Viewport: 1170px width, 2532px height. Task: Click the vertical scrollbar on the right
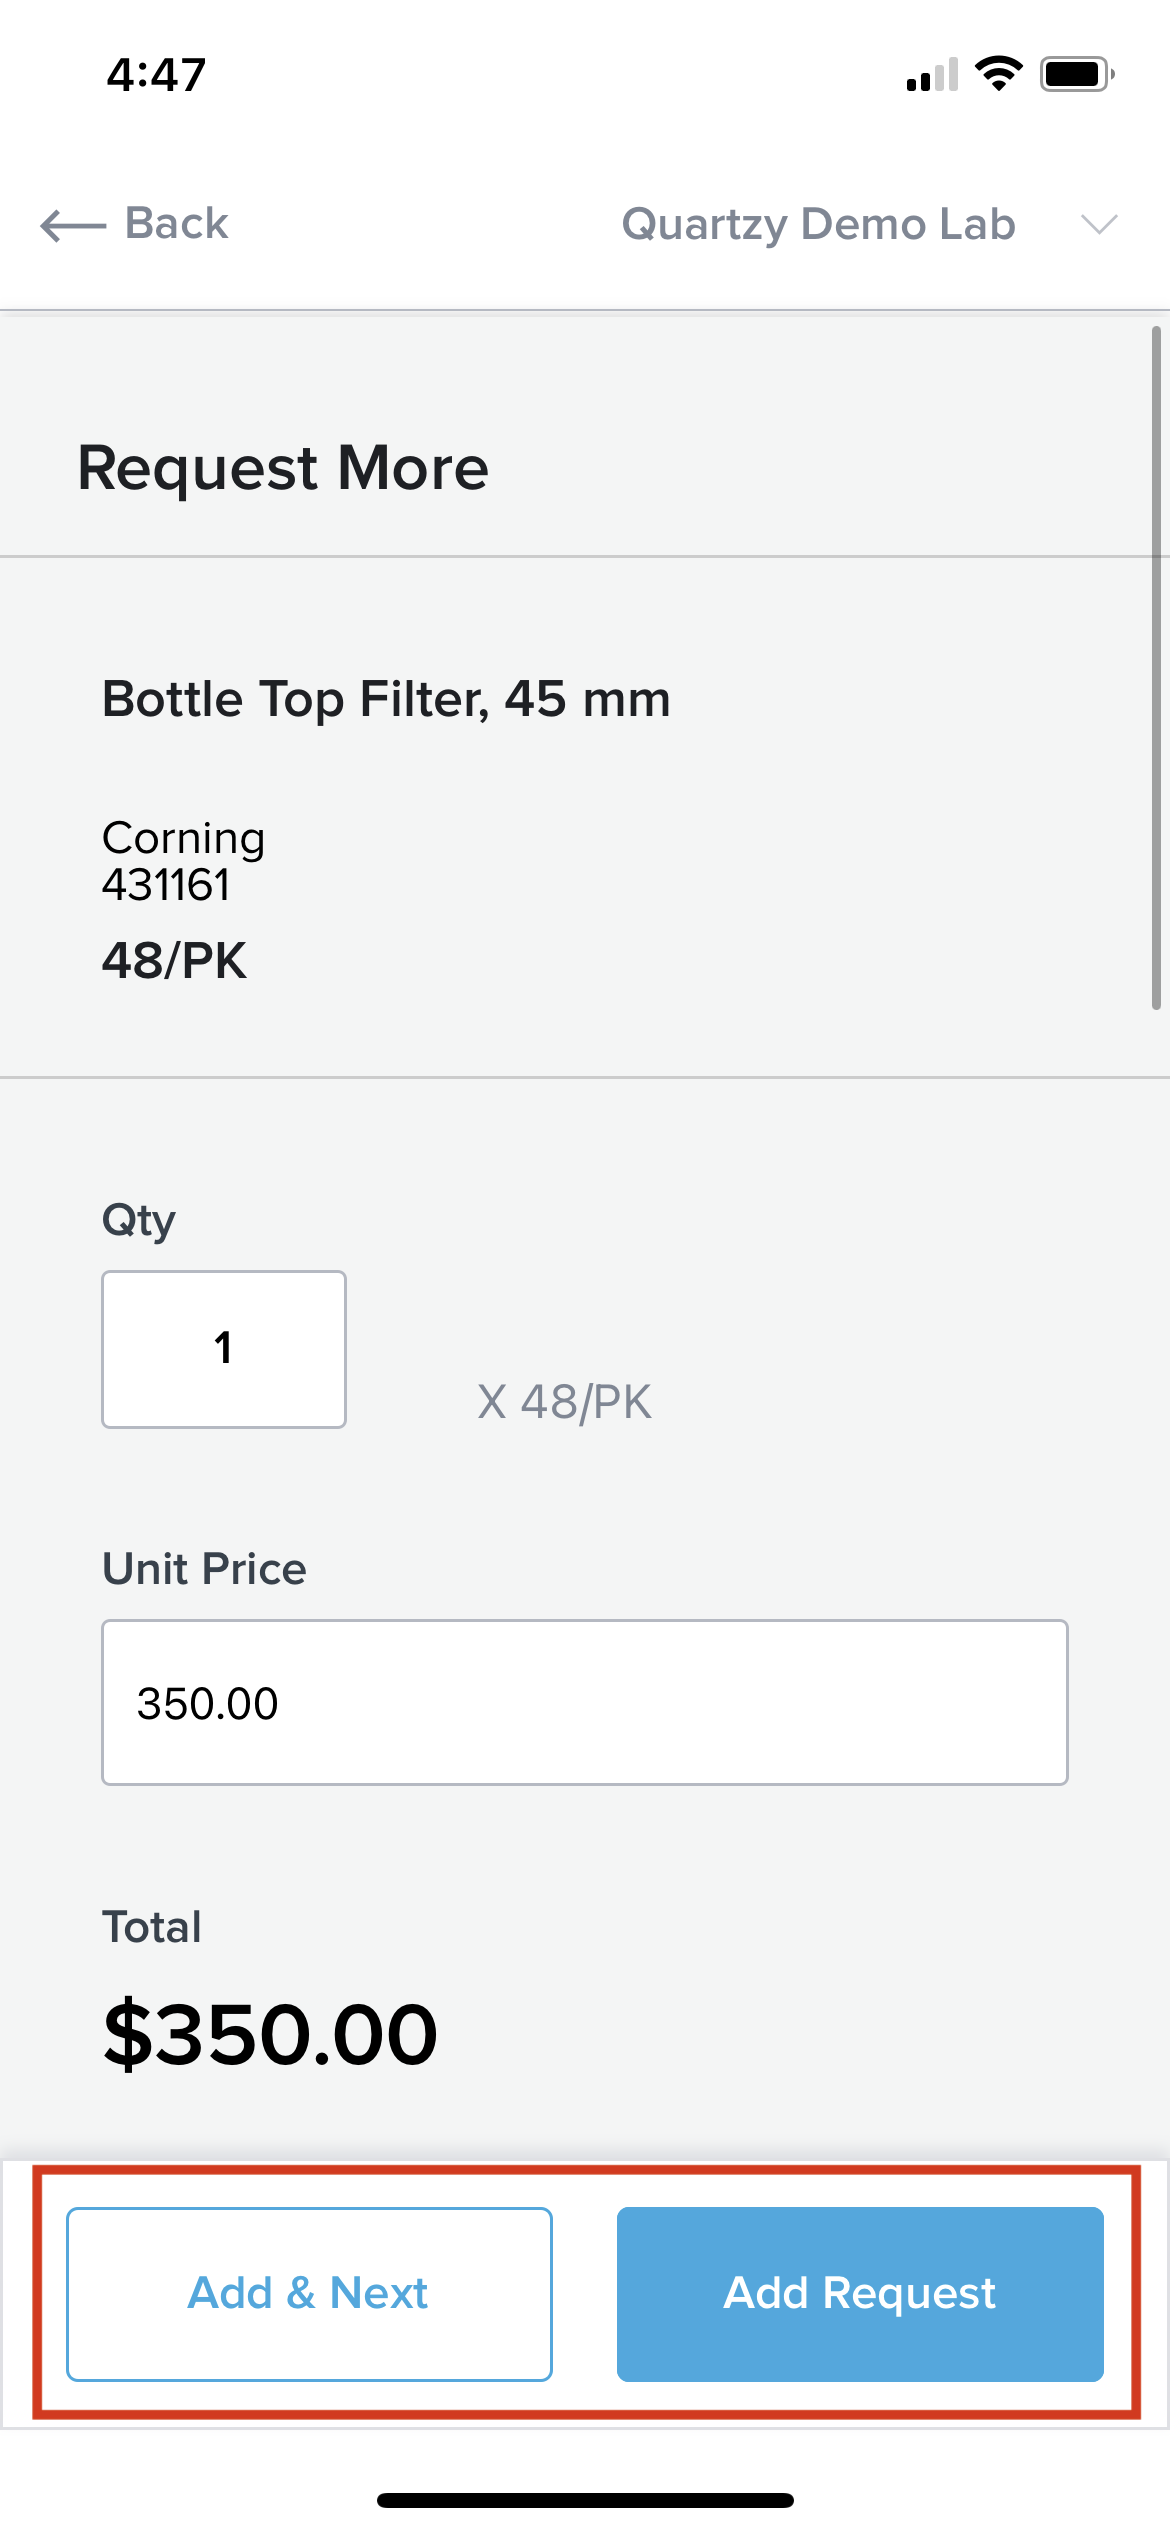coord(1156,668)
